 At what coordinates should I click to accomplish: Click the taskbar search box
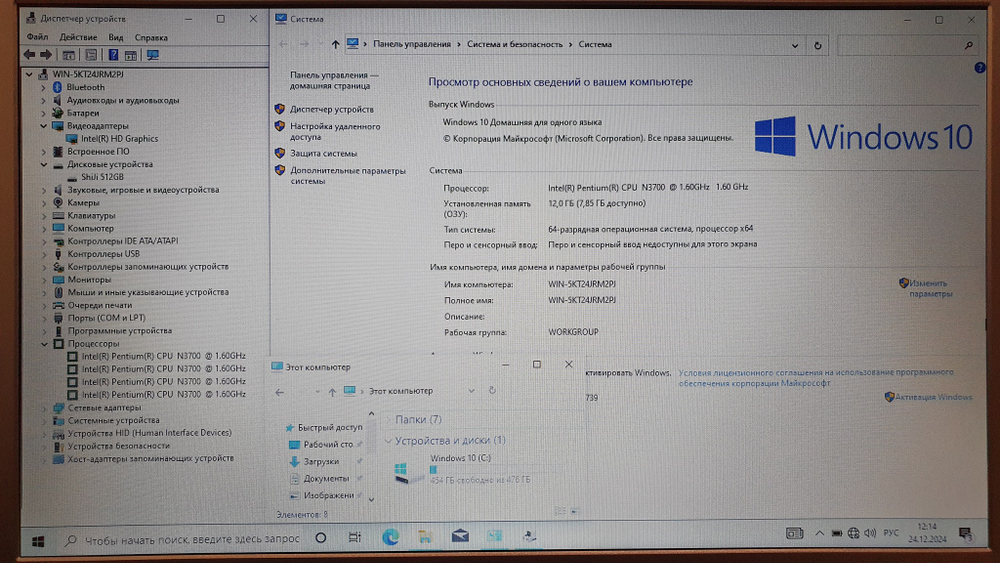[x=182, y=539]
